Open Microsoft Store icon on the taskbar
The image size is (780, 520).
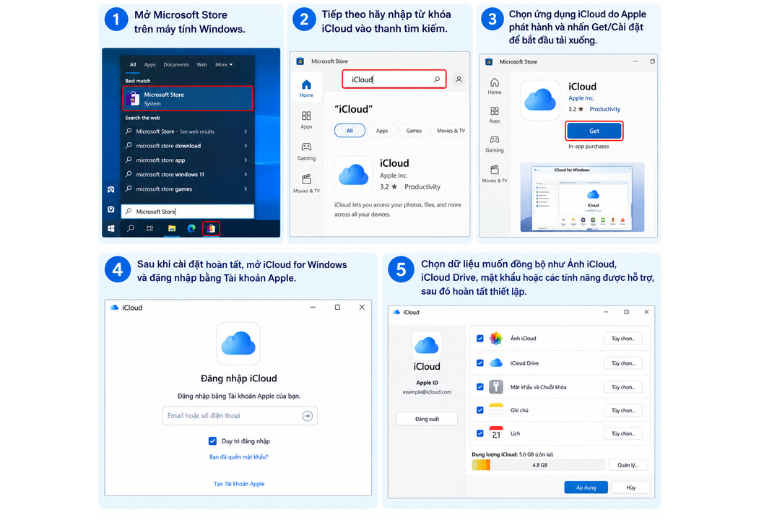coord(211,228)
